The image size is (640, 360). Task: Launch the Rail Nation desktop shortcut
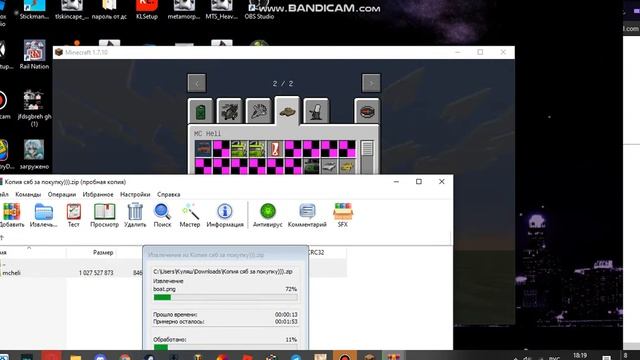click(34, 55)
